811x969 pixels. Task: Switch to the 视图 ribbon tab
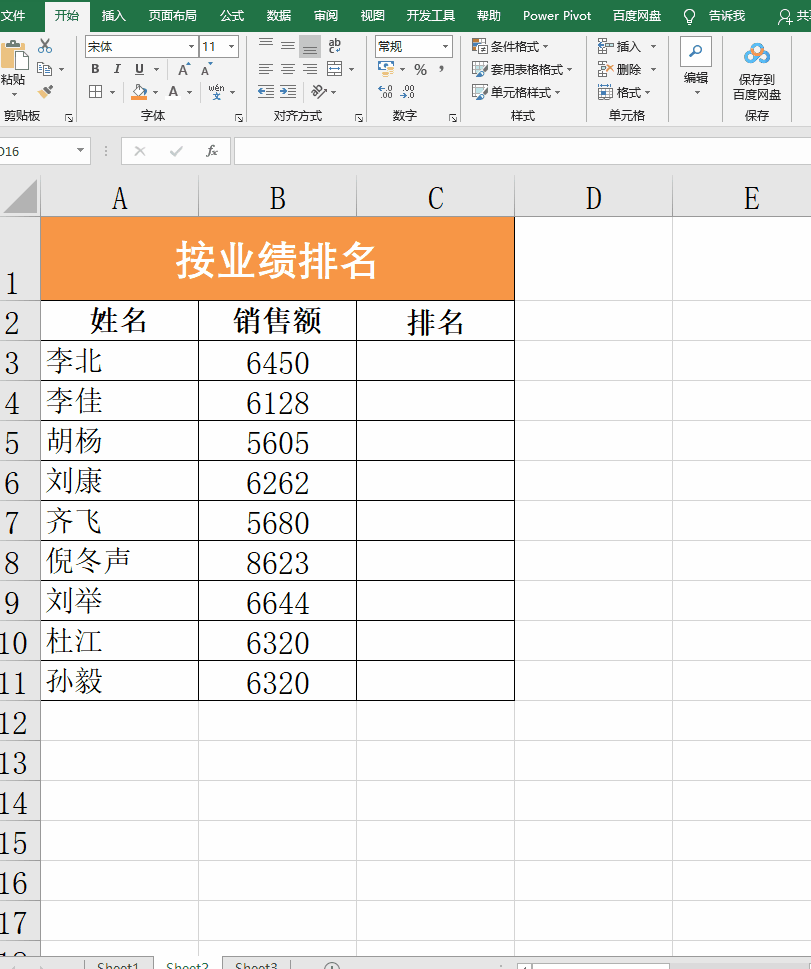372,15
